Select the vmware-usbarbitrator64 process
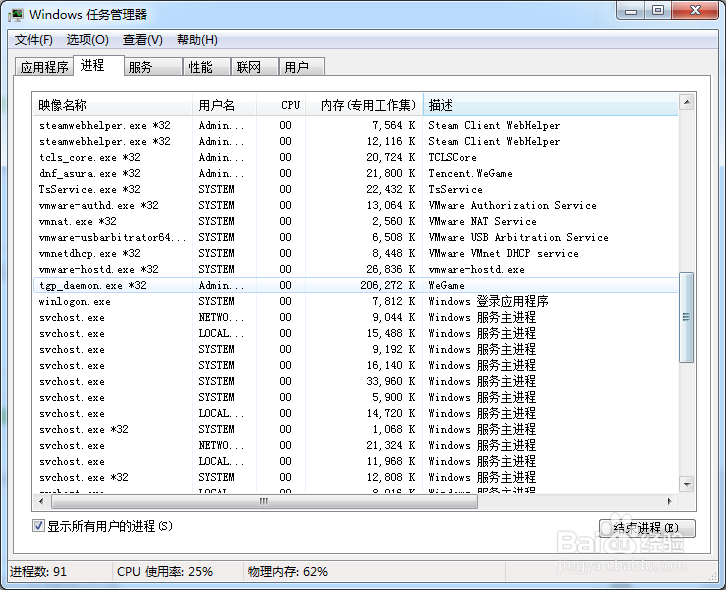 pos(356,237)
